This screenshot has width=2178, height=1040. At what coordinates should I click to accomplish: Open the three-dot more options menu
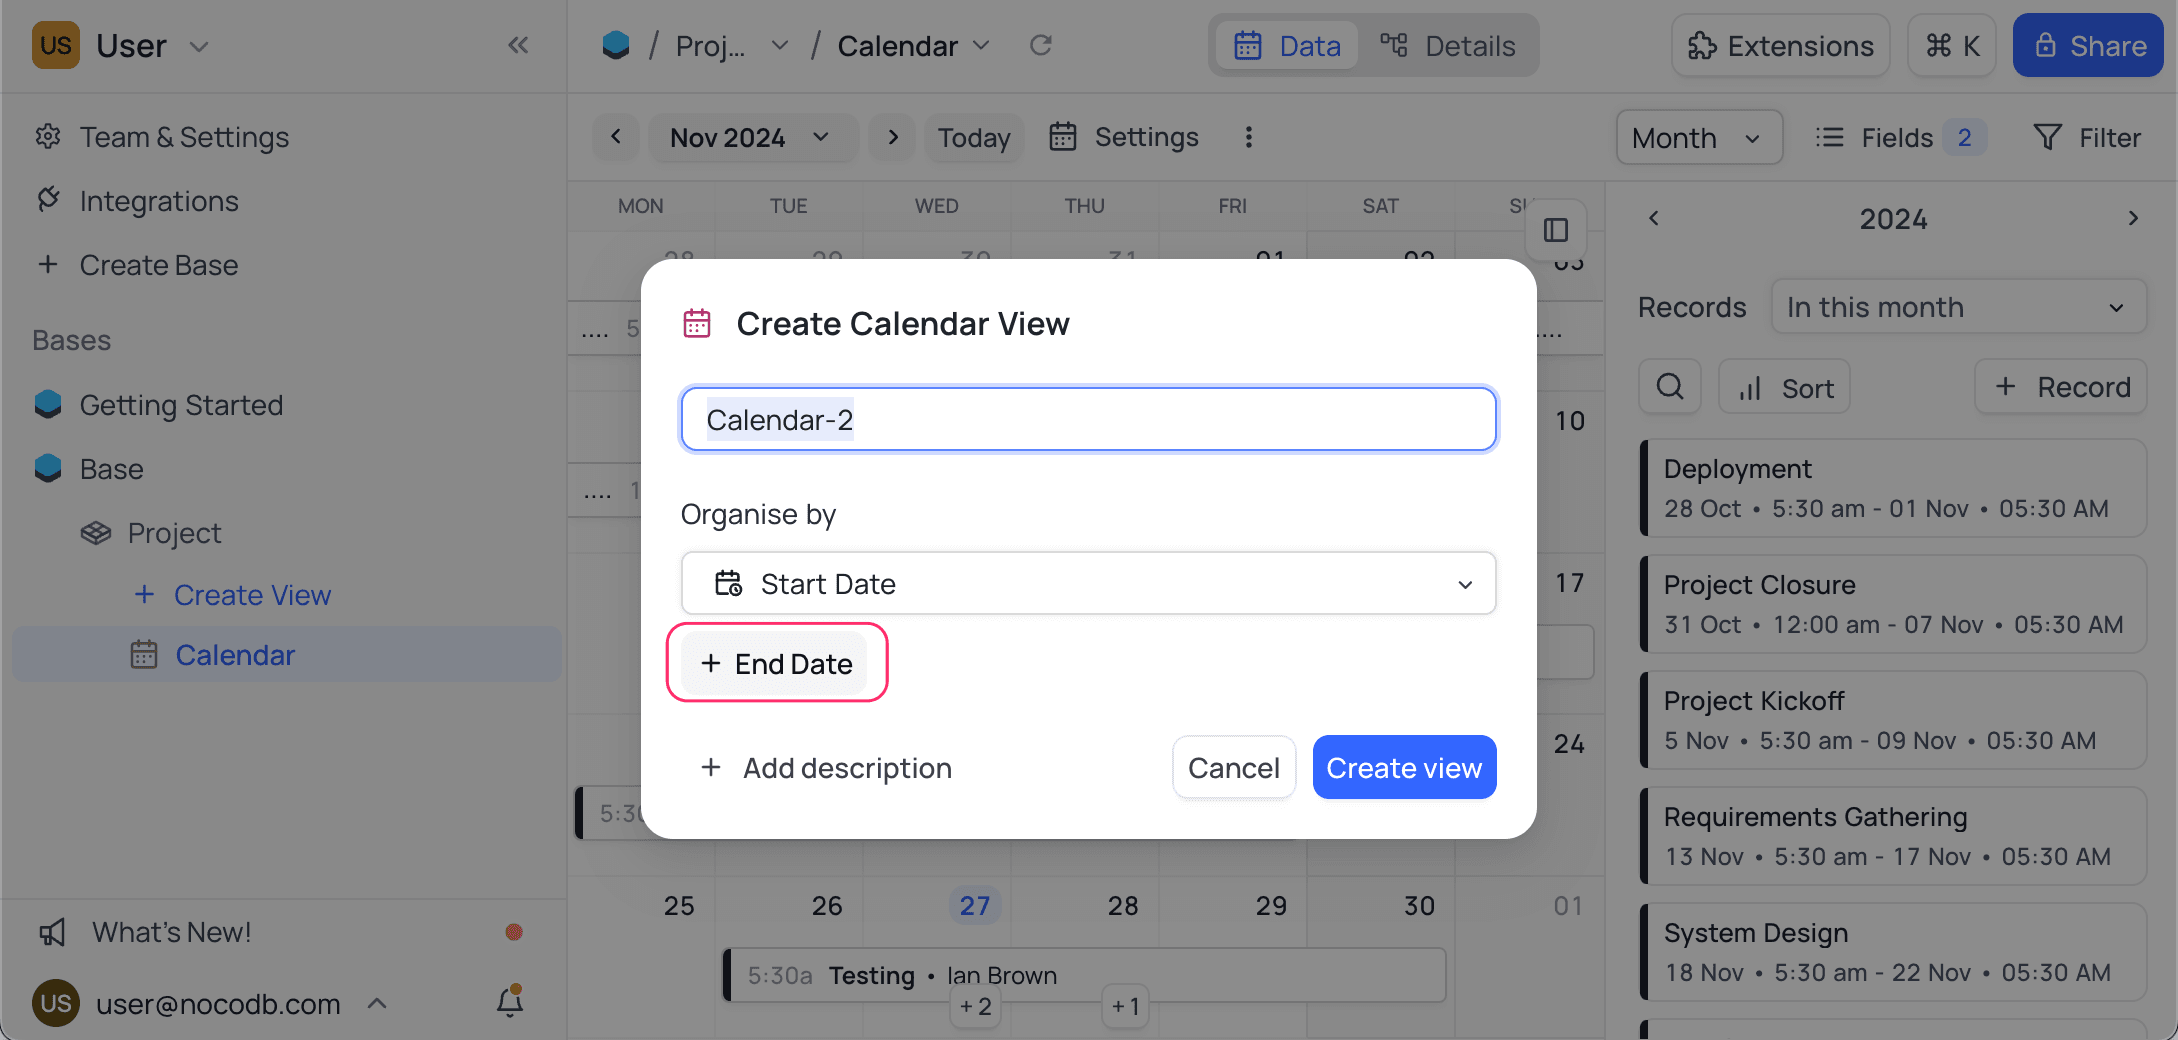[x=1248, y=137]
